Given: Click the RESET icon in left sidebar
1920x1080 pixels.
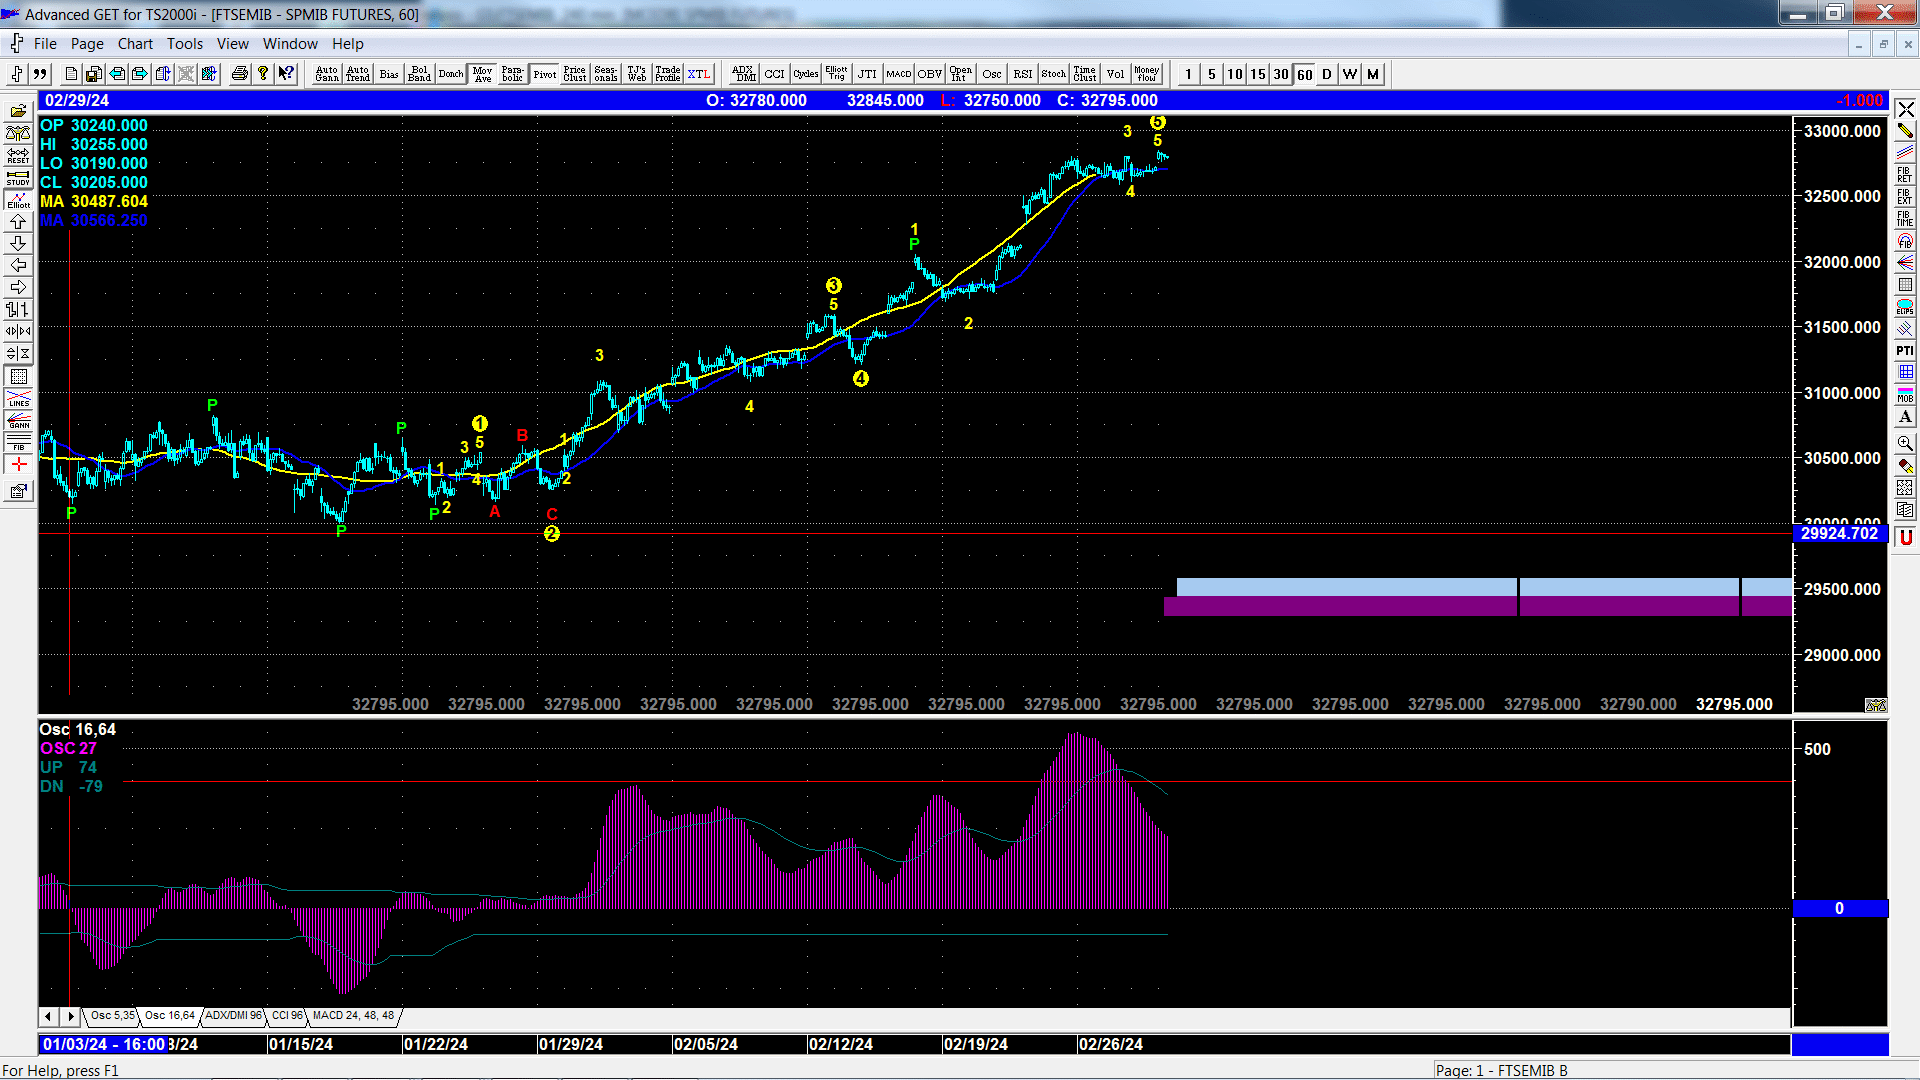Looking at the screenshot, I should click(x=18, y=156).
